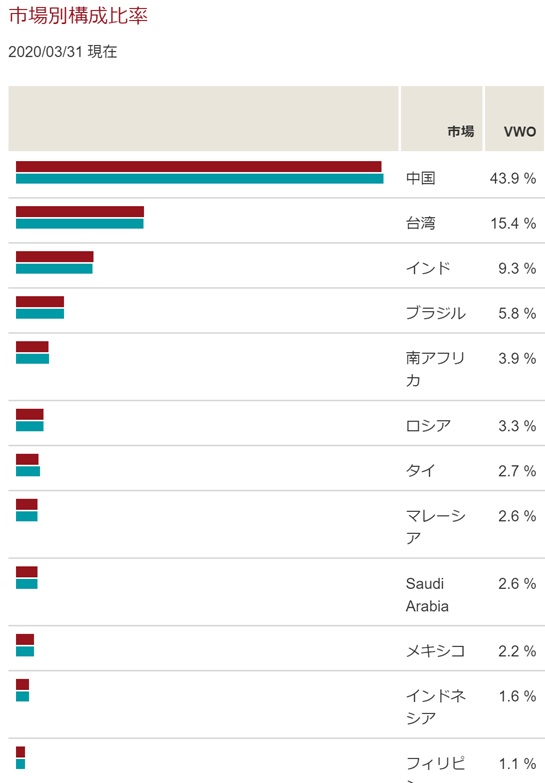
Task: Click the 市場 column header
Action: [x=460, y=131]
